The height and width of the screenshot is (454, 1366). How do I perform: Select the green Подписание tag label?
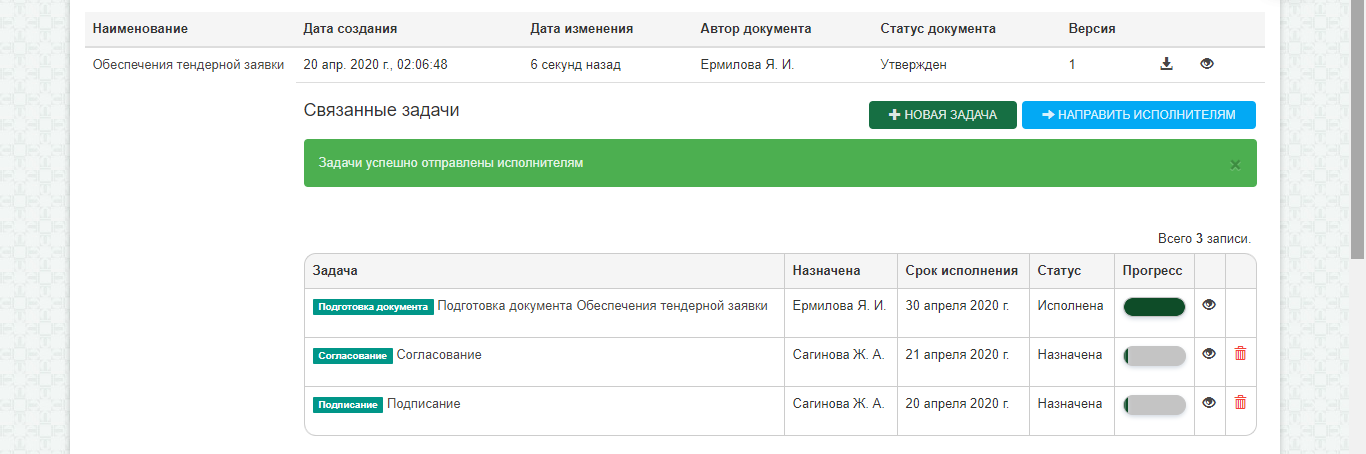347,405
